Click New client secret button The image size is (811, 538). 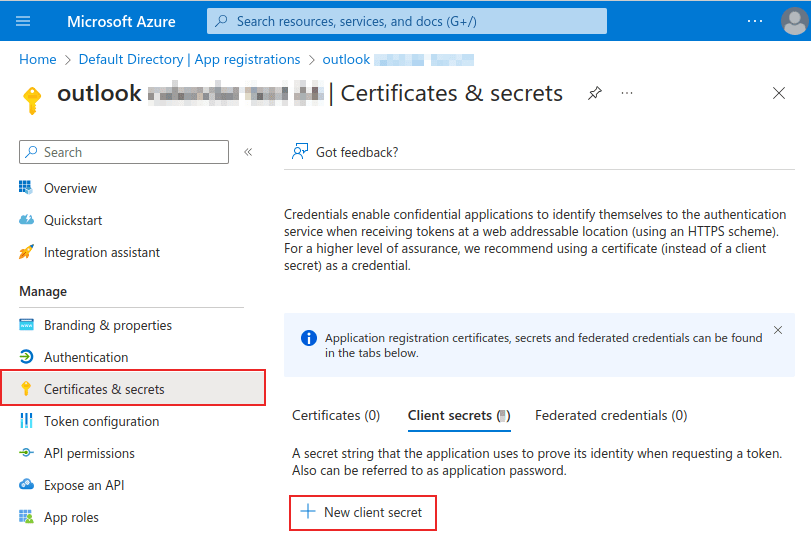[363, 512]
